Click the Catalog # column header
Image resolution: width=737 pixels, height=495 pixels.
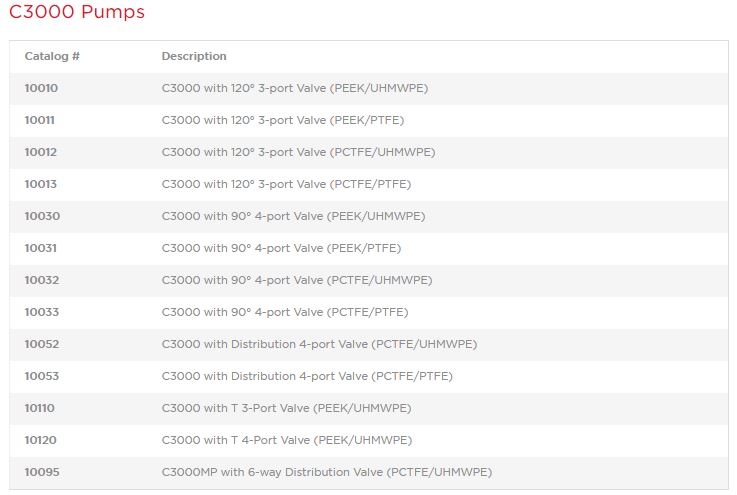(52, 56)
